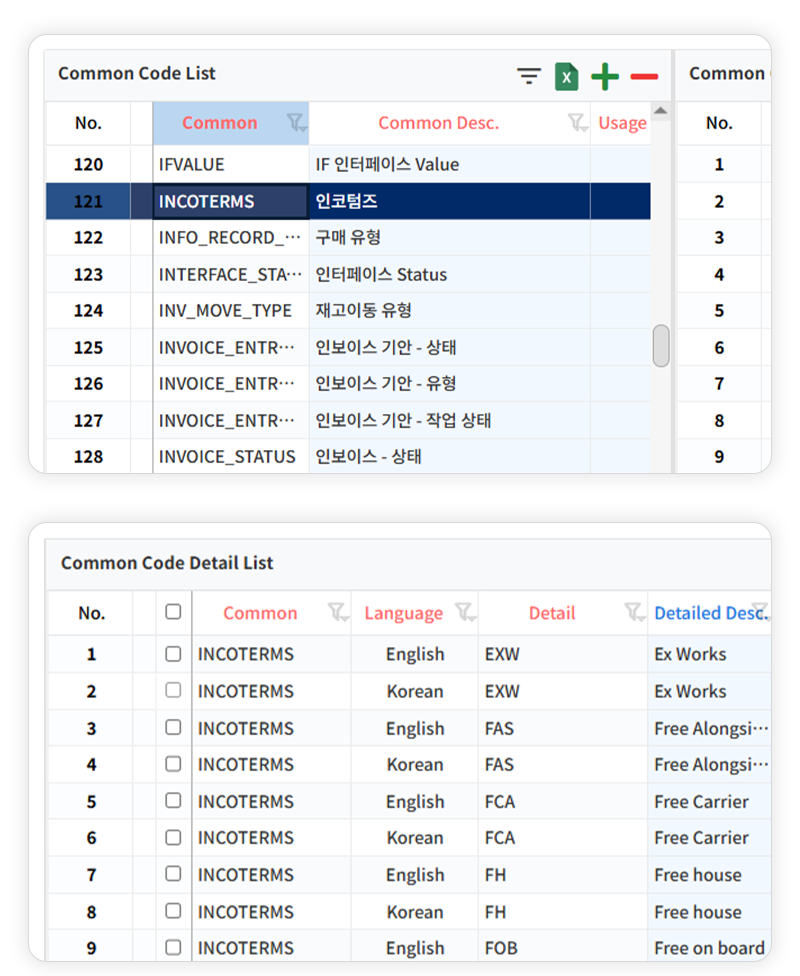The height and width of the screenshot is (976, 800).
Task: Check the box for row 1 EXW English
Action: click(x=173, y=653)
